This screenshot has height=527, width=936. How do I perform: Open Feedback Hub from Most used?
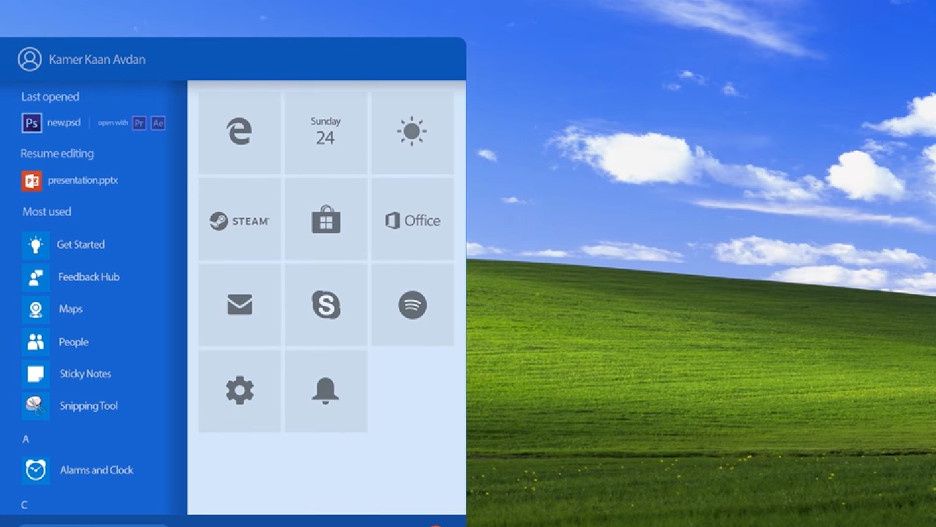point(88,277)
